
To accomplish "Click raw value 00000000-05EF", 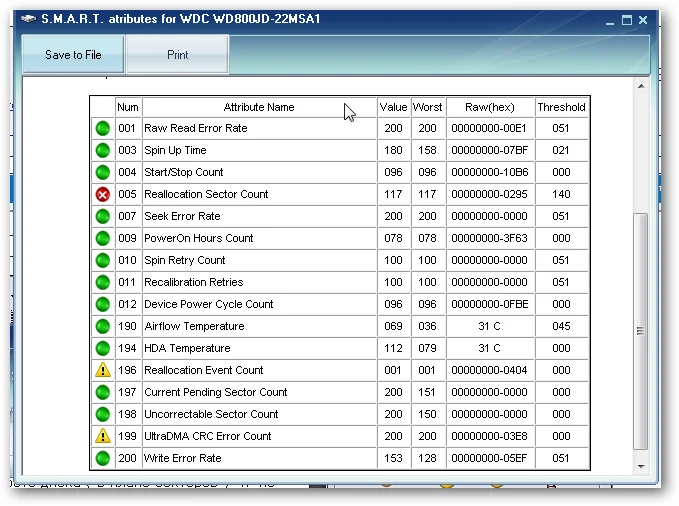I will (489, 458).
